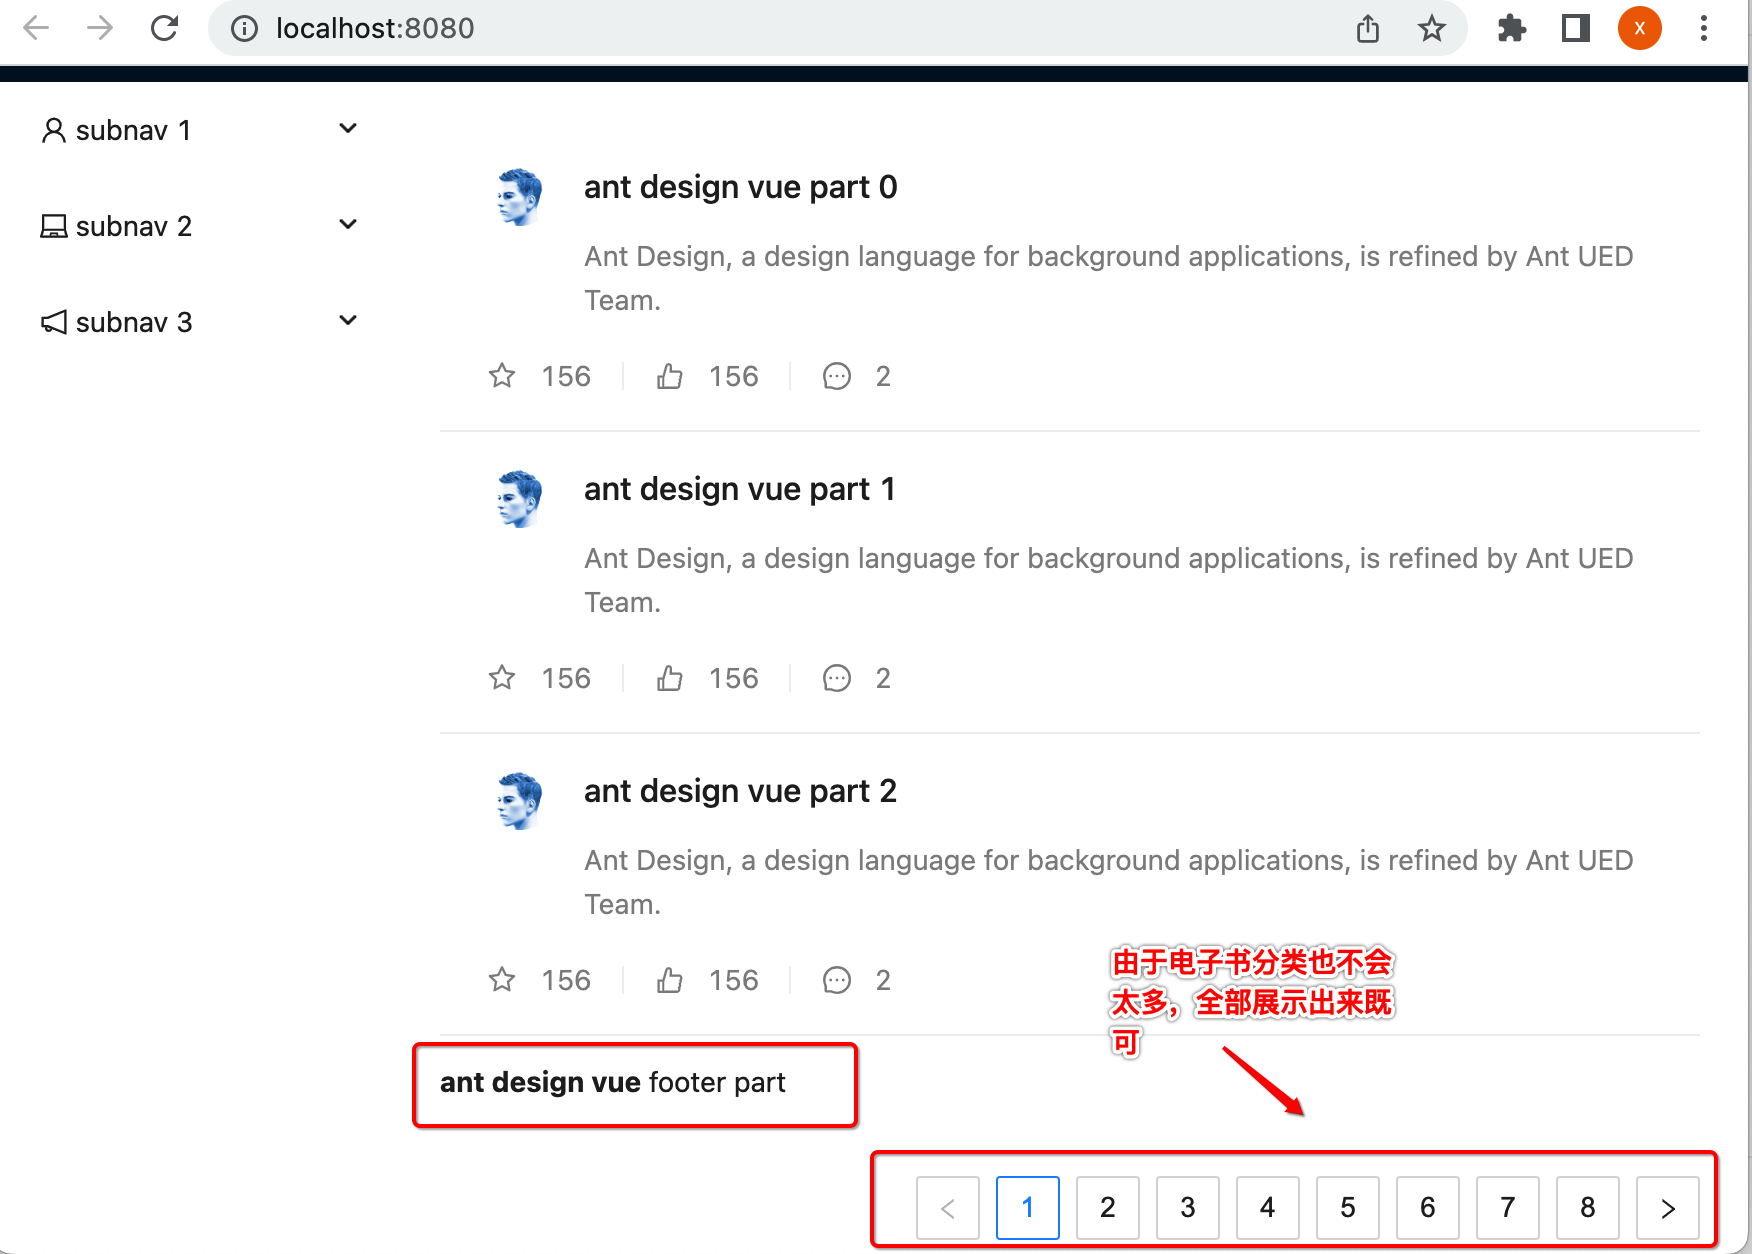Click the browser back arrow
The width and height of the screenshot is (1752, 1254).
[36, 28]
